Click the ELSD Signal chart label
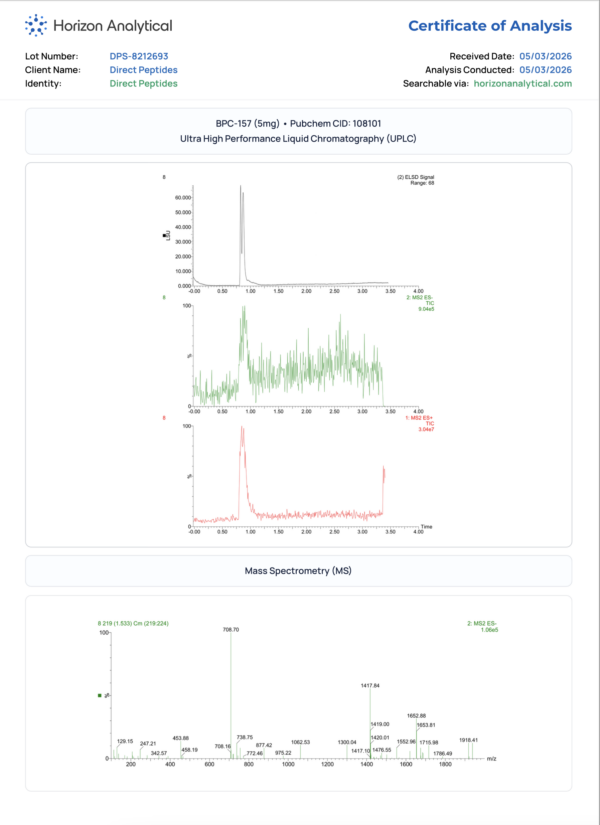 point(416,180)
